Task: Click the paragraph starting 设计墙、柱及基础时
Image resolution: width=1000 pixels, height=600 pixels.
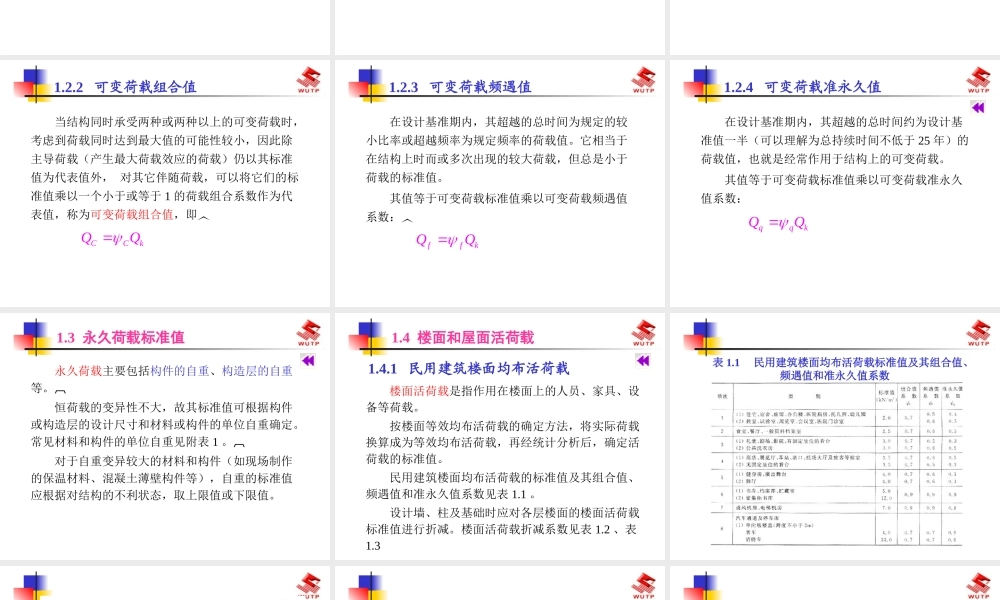Action: (x=503, y=529)
